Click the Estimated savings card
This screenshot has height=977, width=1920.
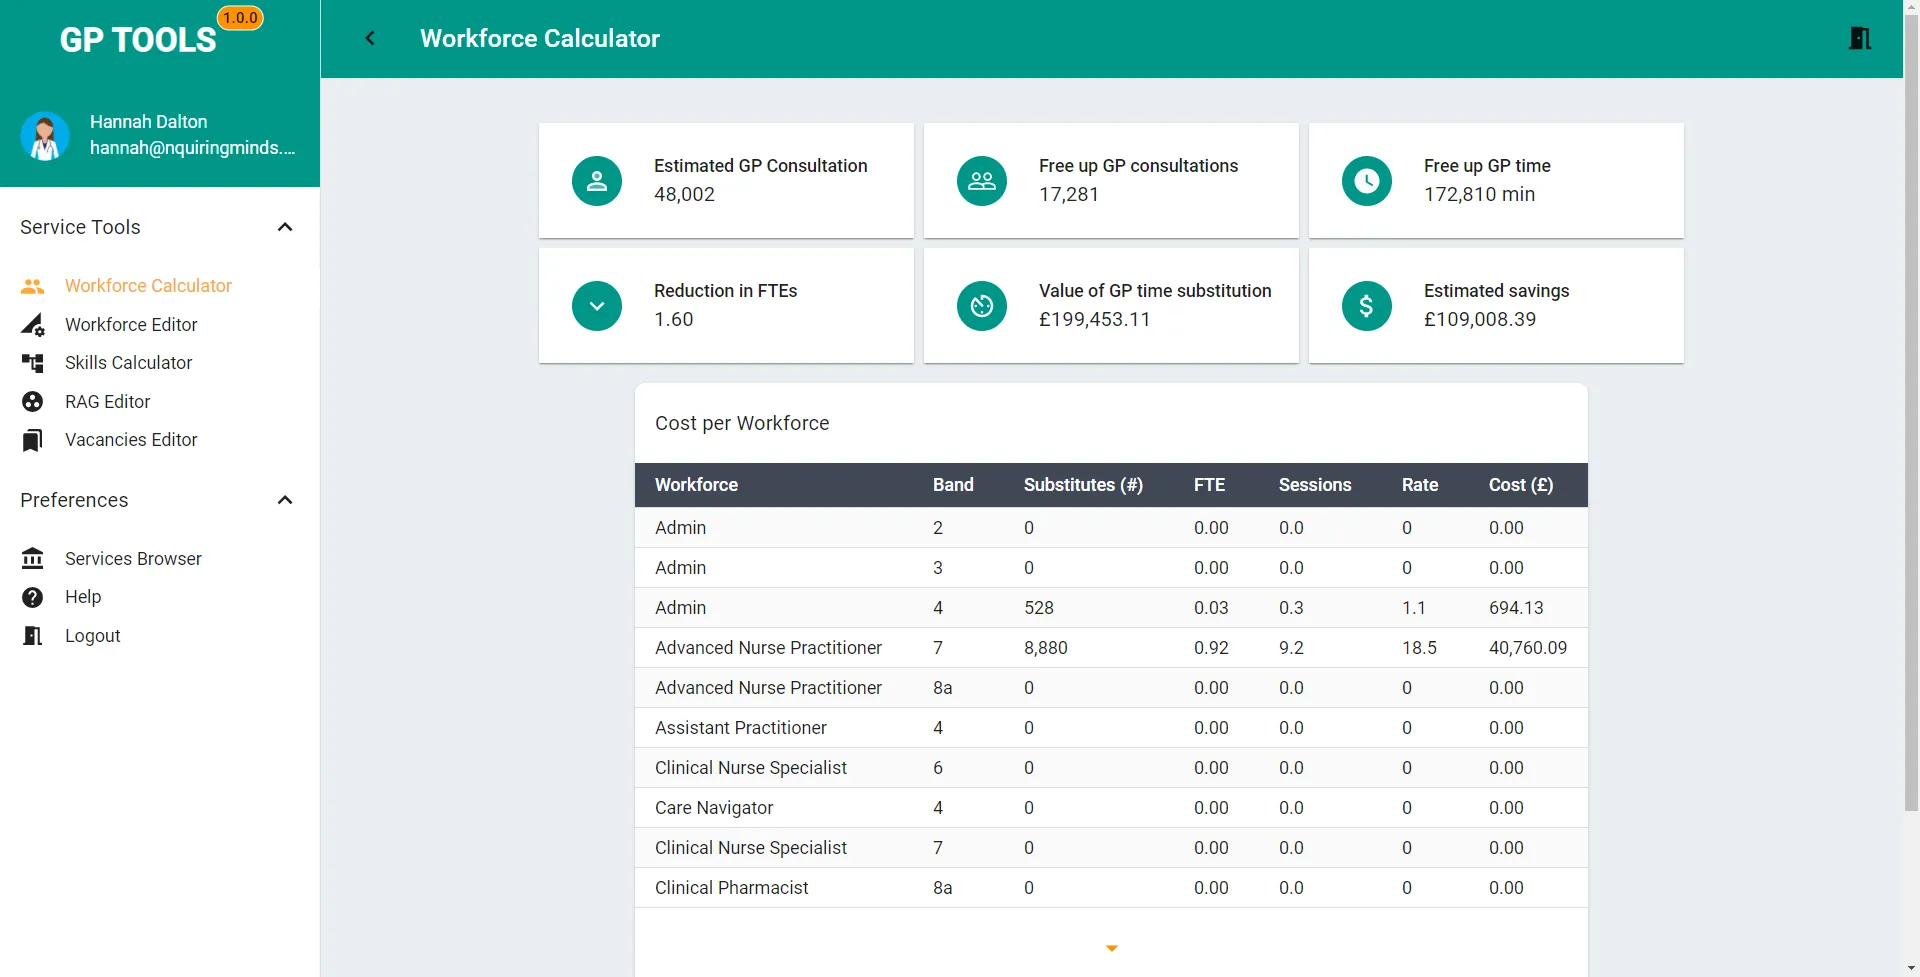pyautogui.click(x=1496, y=306)
